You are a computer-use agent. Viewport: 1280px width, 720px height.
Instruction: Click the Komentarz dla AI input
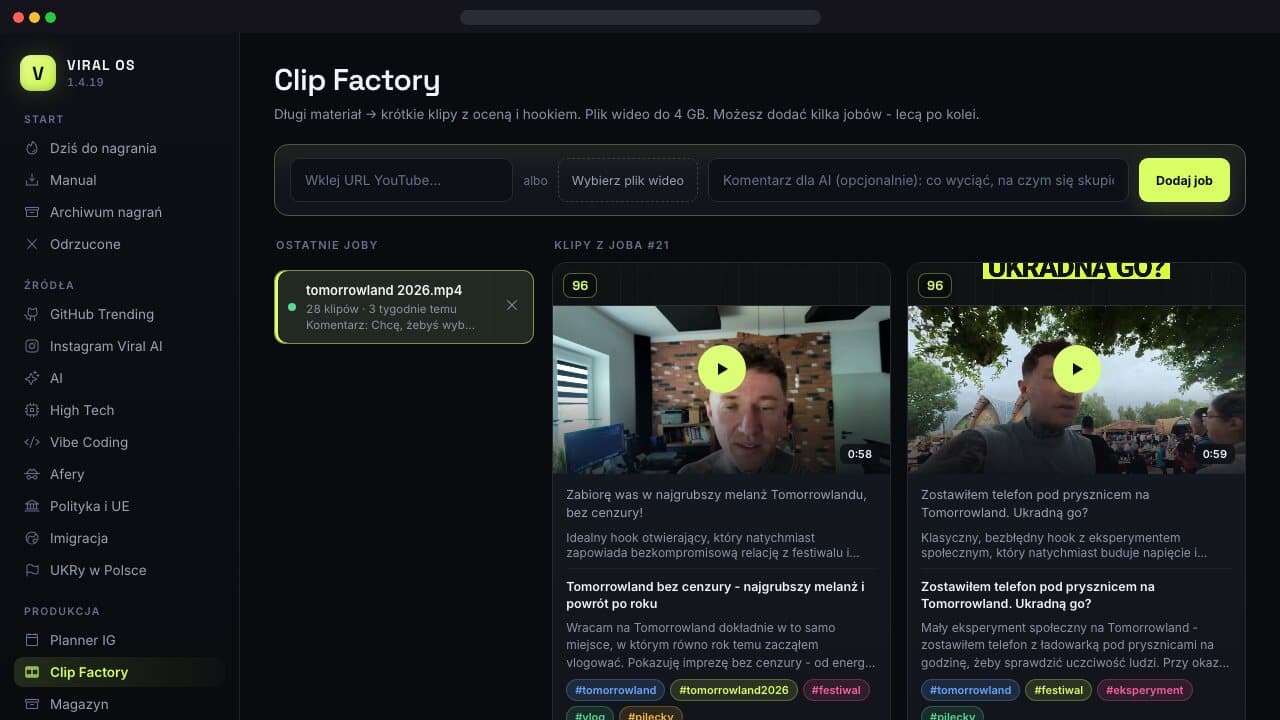tap(918, 180)
